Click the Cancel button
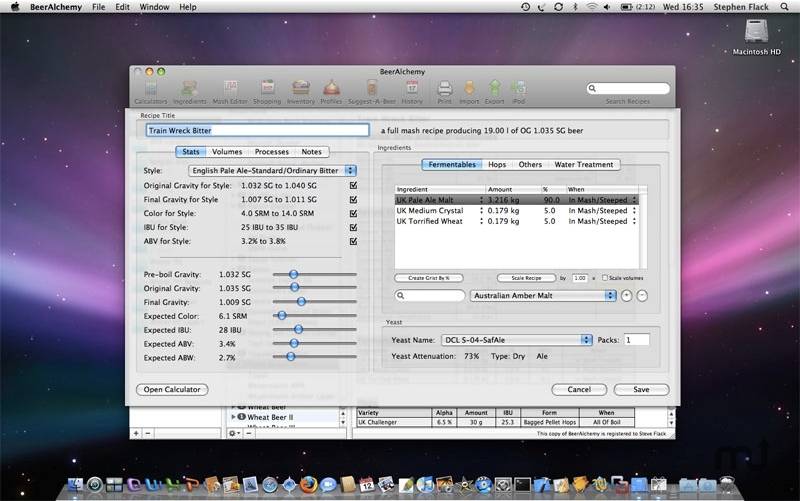The width and height of the screenshot is (800, 501). [x=579, y=389]
